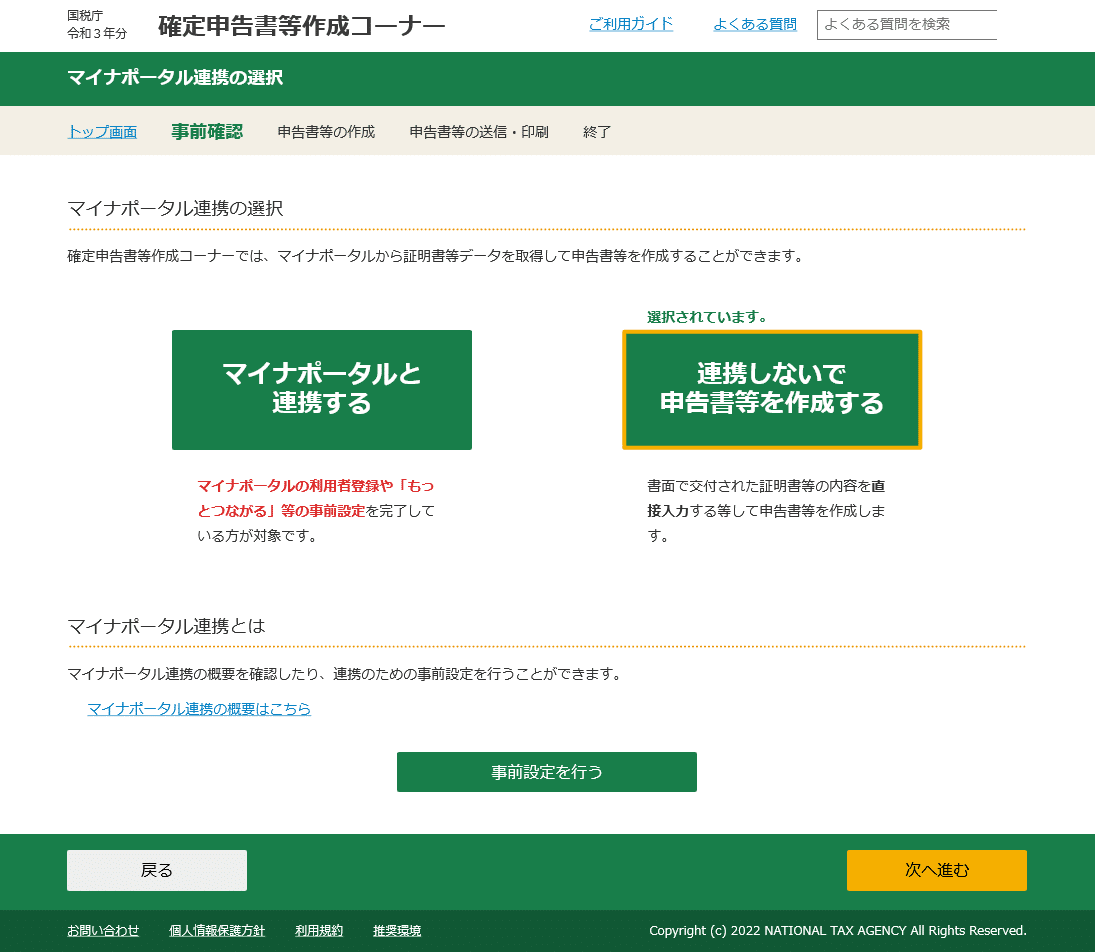Select the 終了 step tab
The height and width of the screenshot is (952, 1095).
[x=596, y=130]
